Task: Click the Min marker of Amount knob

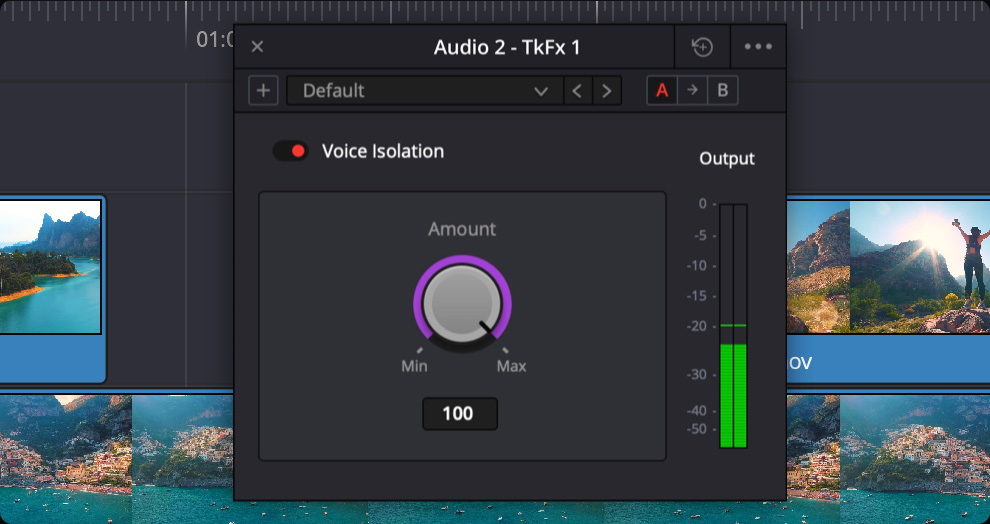Action: [415, 365]
